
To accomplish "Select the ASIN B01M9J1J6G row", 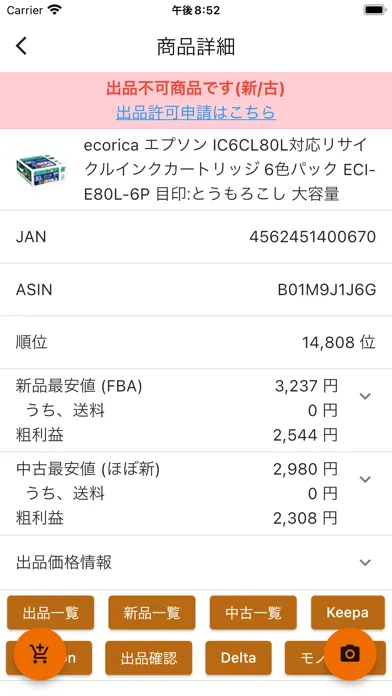I will (196, 289).
